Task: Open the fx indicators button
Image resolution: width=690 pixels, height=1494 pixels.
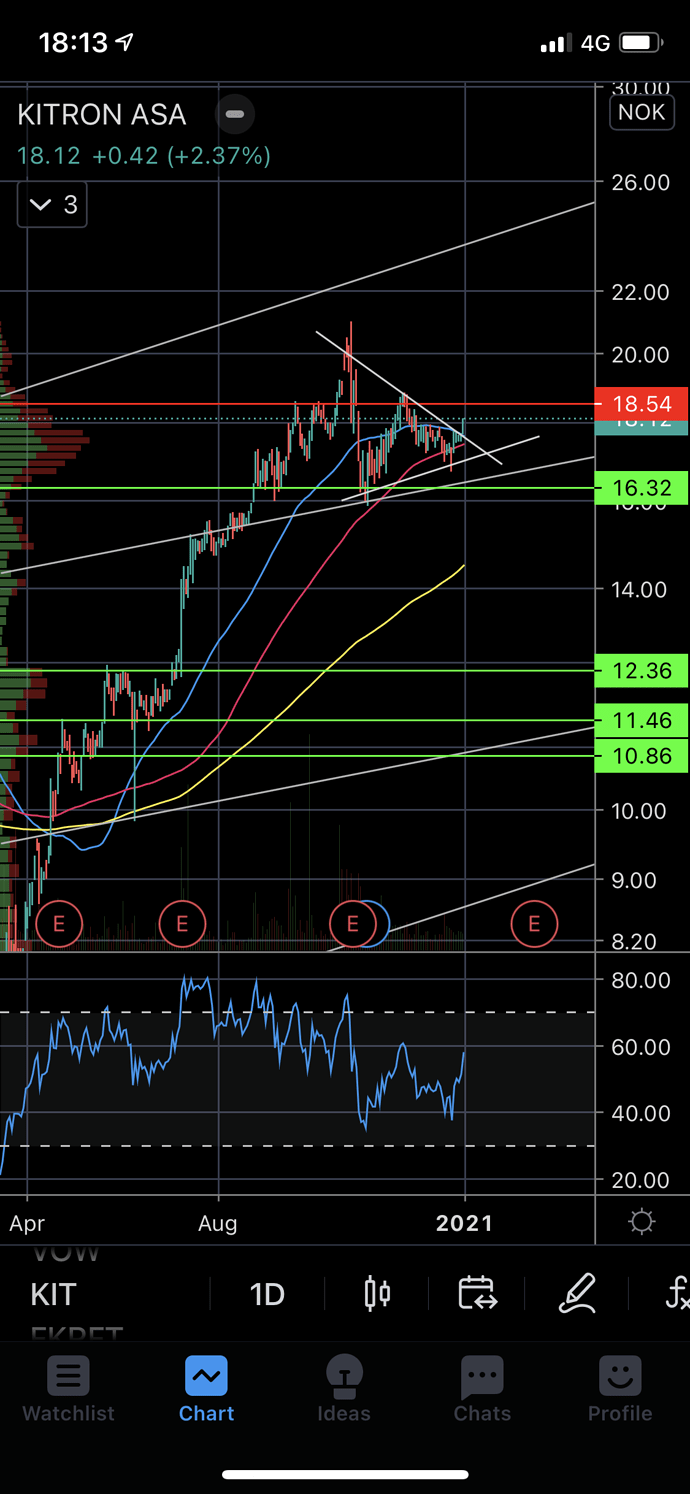Action: click(x=677, y=1294)
